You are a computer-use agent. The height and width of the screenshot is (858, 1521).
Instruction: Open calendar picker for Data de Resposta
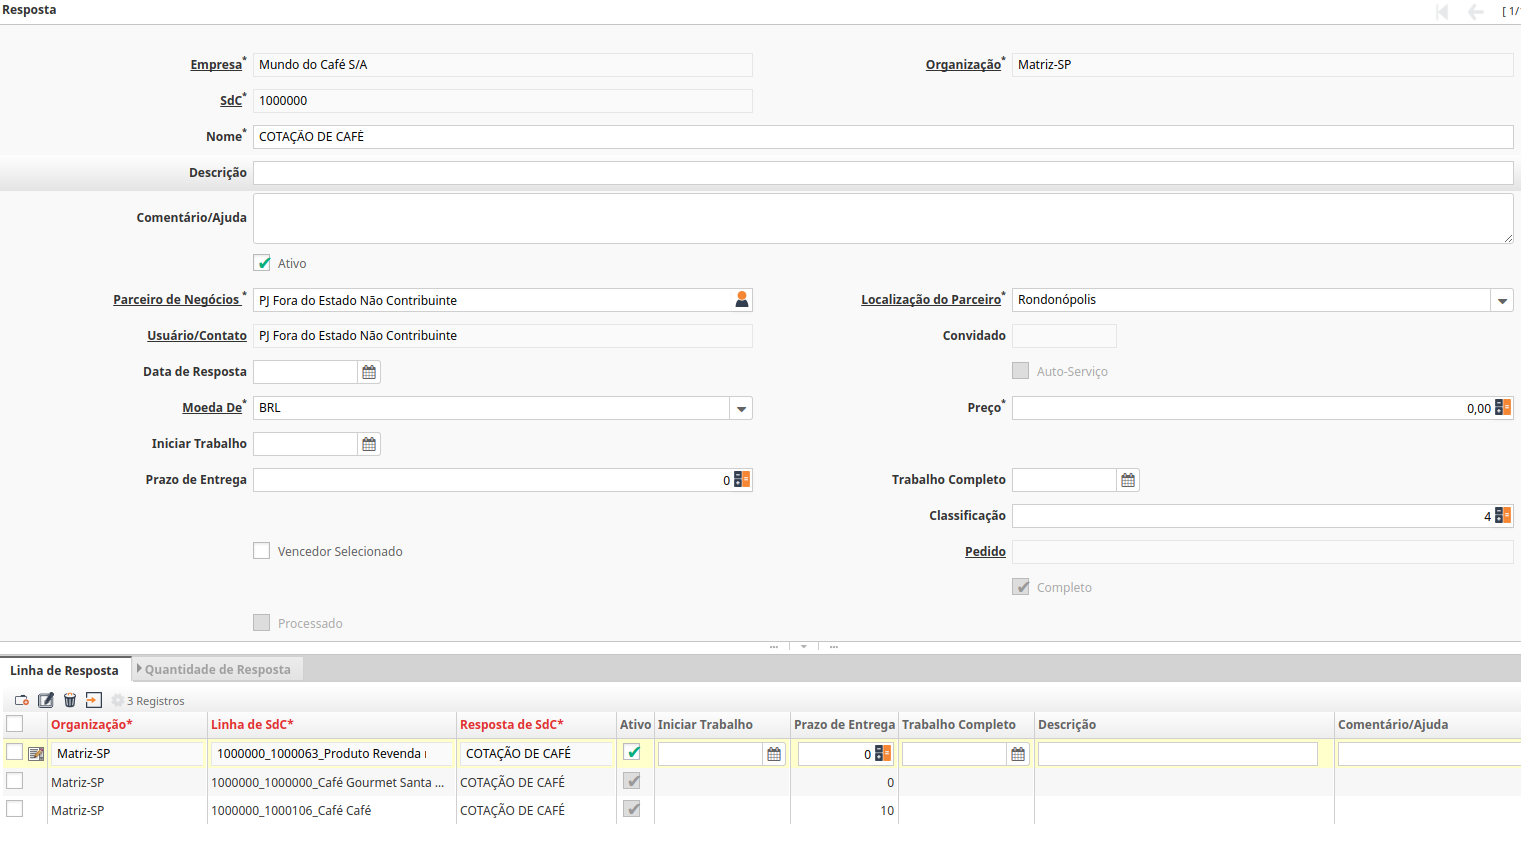click(x=369, y=372)
